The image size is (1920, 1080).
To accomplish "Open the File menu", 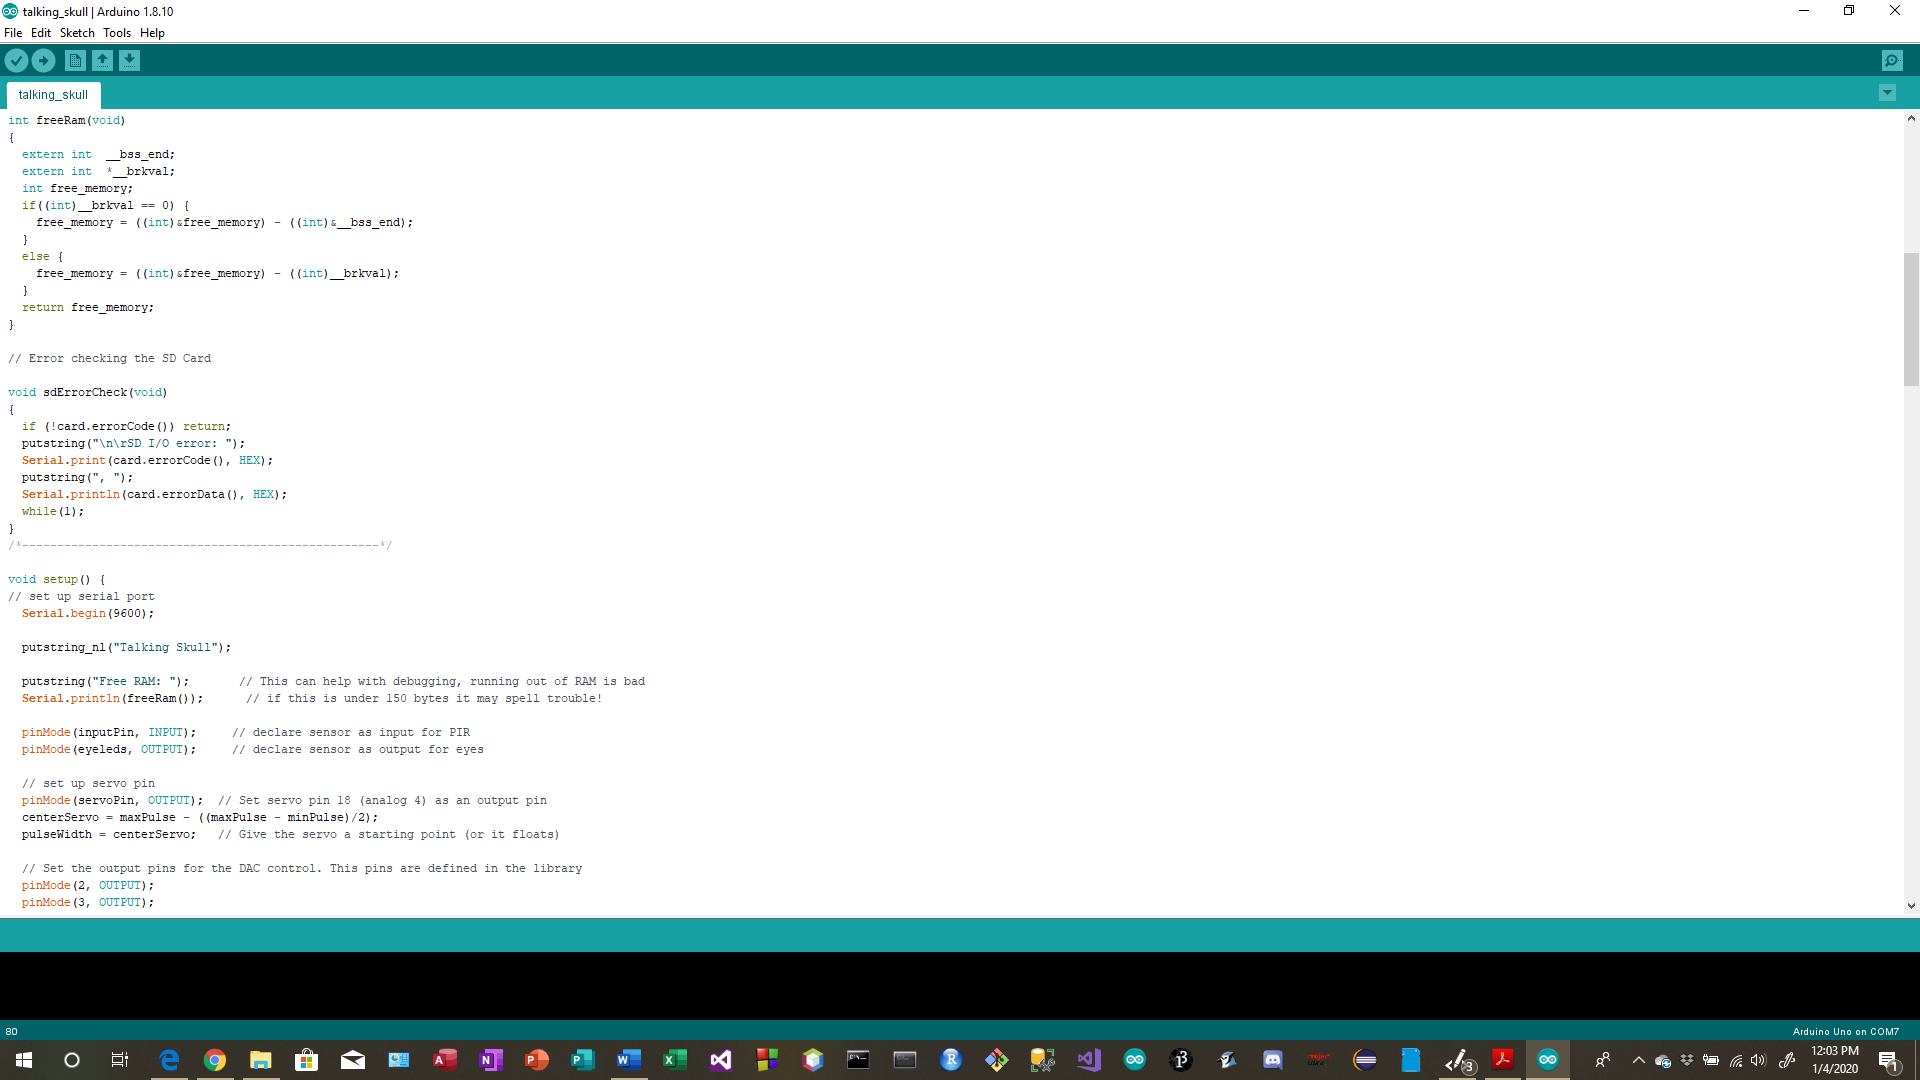I will click(13, 33).
